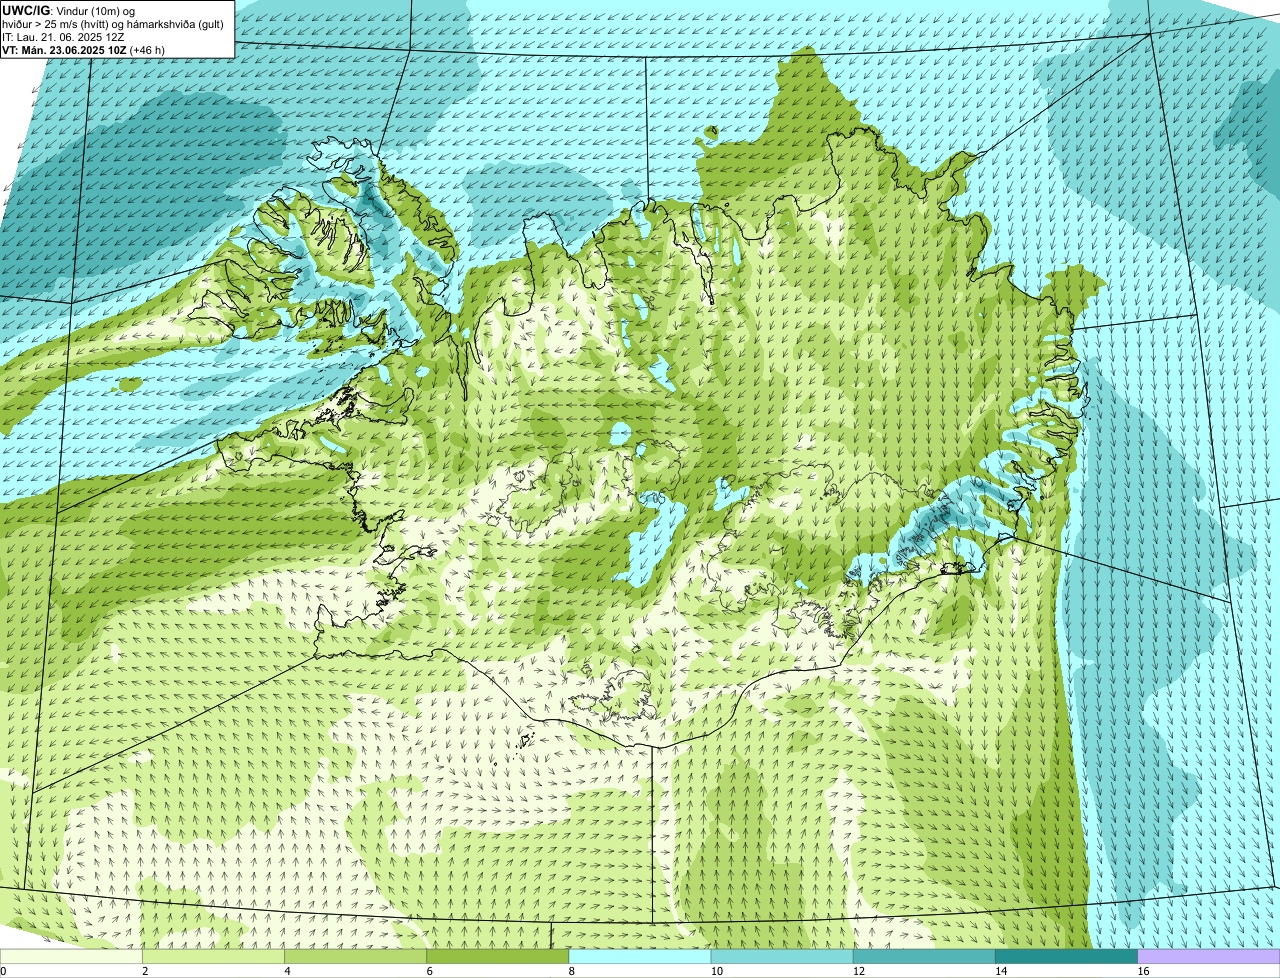1280x978 pixels.
Task: Select the legend scale label "12"
Action: pos(858,971)
